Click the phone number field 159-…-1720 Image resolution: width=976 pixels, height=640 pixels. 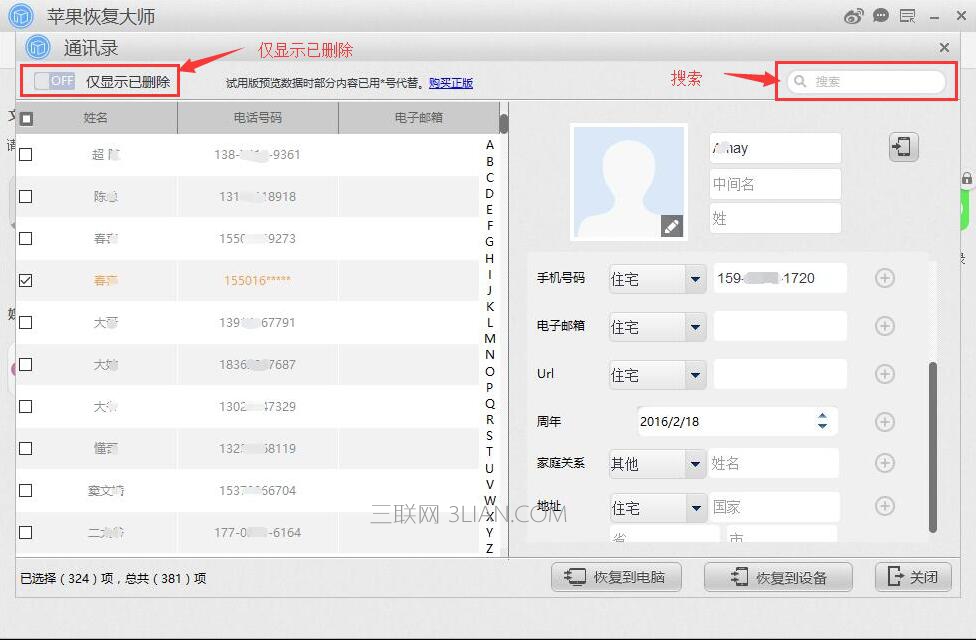[x=780, y=278]
